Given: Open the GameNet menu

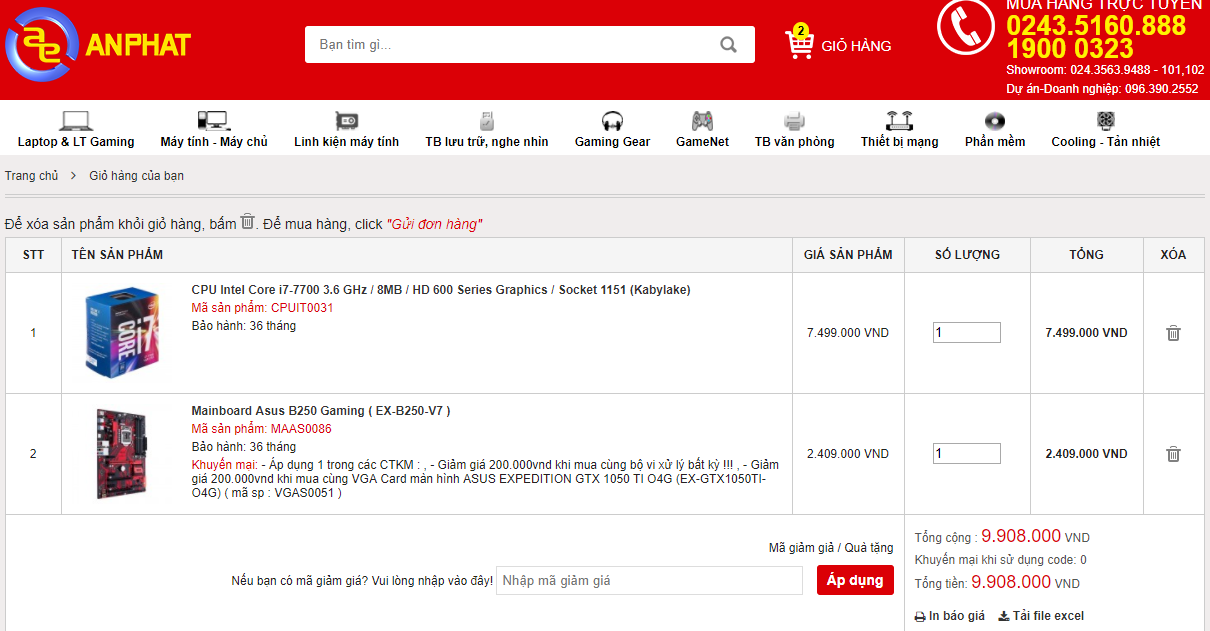Looking at the screenshot, I should click(x=703, y=142).
